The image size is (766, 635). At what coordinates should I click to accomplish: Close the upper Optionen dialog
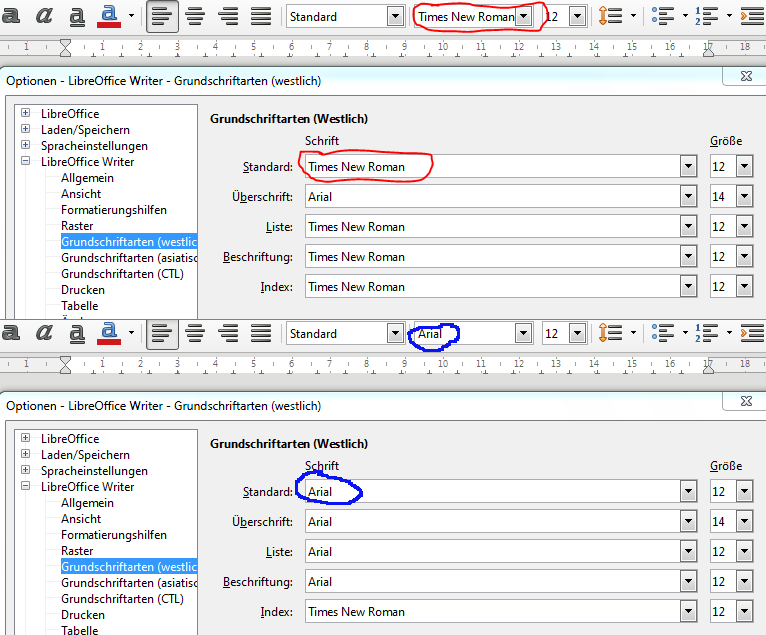(x=746, y=76)
